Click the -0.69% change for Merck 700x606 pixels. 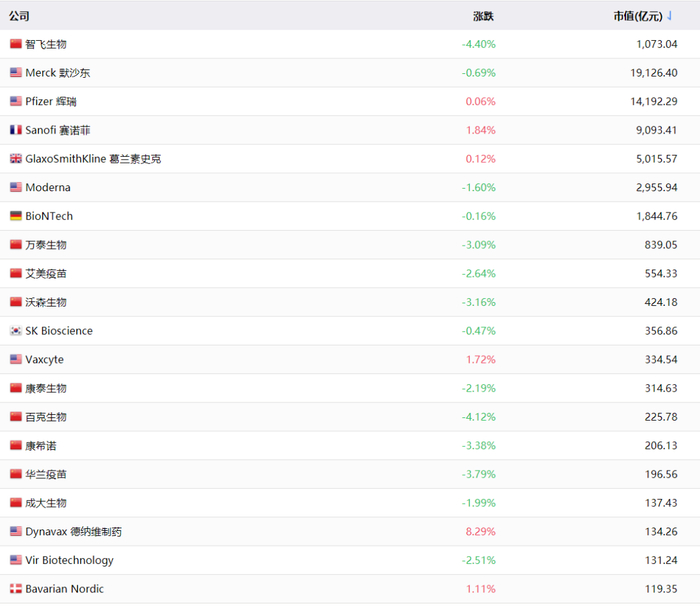point(479,73)
